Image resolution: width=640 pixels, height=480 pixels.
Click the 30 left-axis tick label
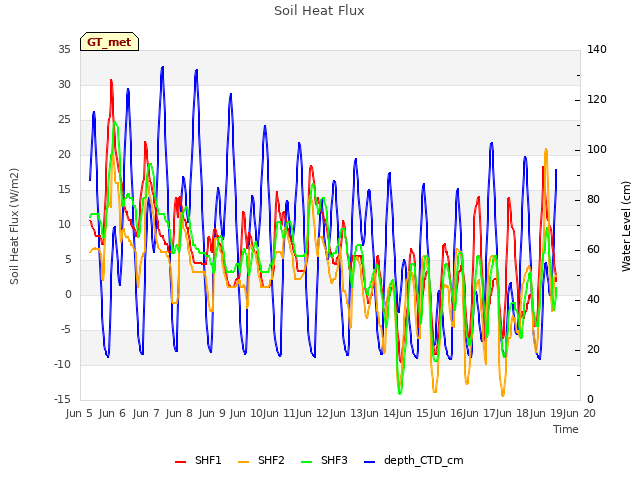click(x=64, y=84)
